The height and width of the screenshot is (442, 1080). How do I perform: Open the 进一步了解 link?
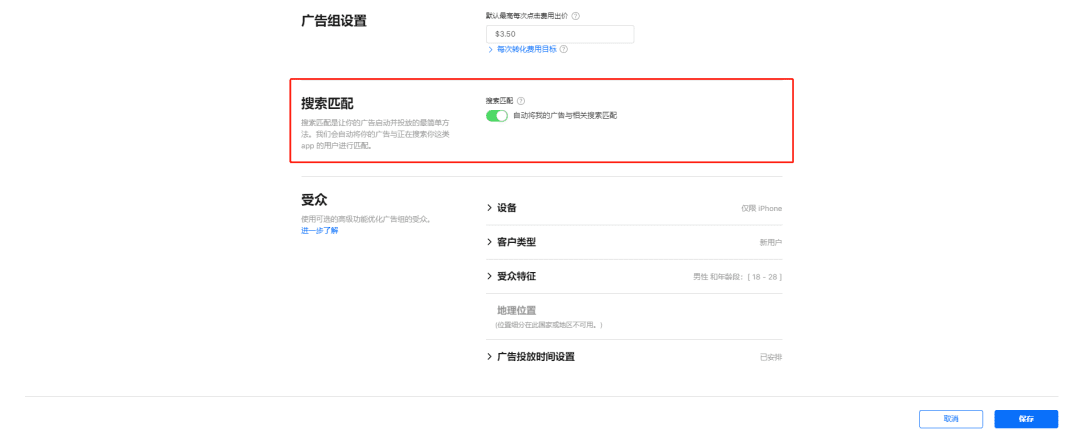[x=320, y=231]
